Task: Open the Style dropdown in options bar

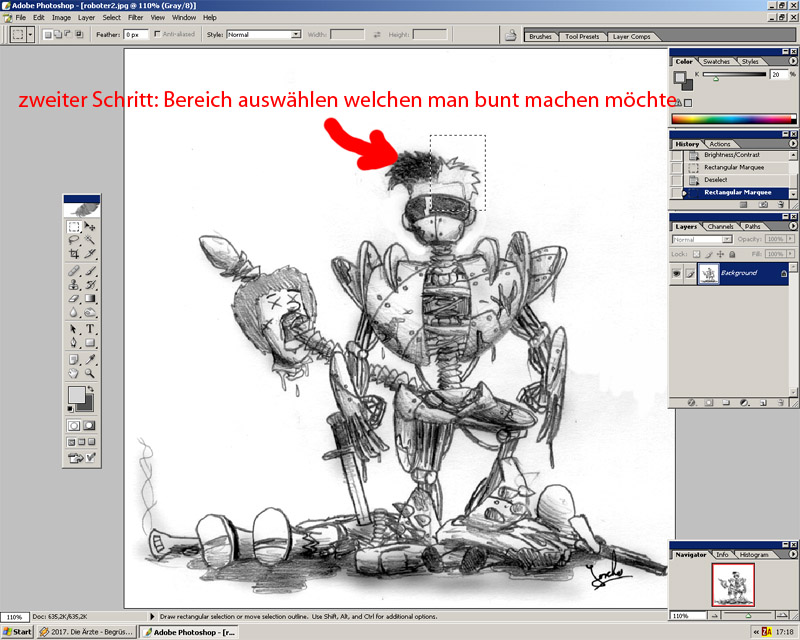Action: (263, 34)
